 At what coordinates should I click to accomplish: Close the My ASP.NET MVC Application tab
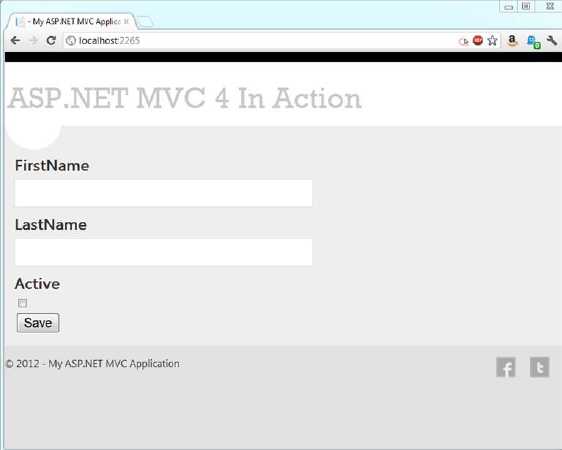(126, 21)
